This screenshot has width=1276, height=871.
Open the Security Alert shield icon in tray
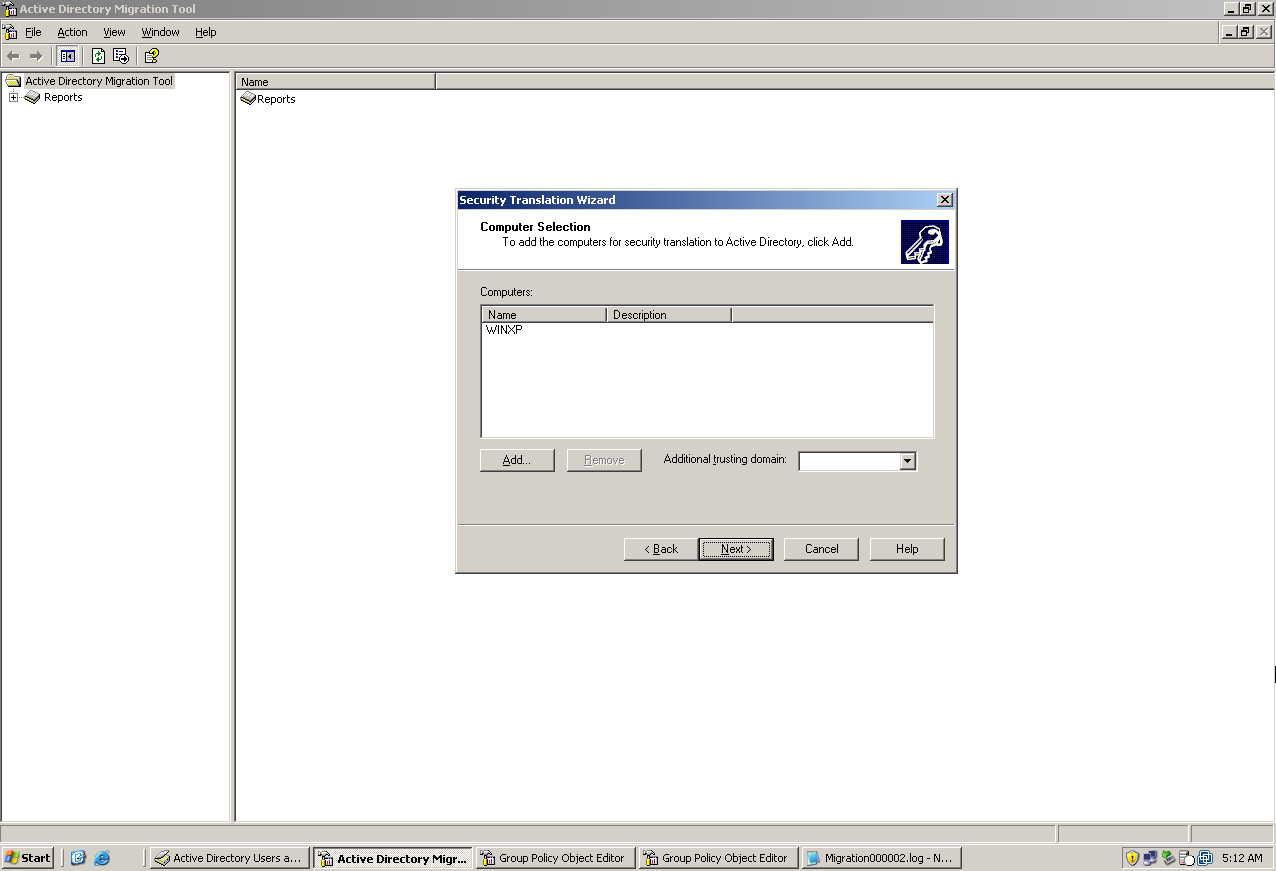(1132, 857)
